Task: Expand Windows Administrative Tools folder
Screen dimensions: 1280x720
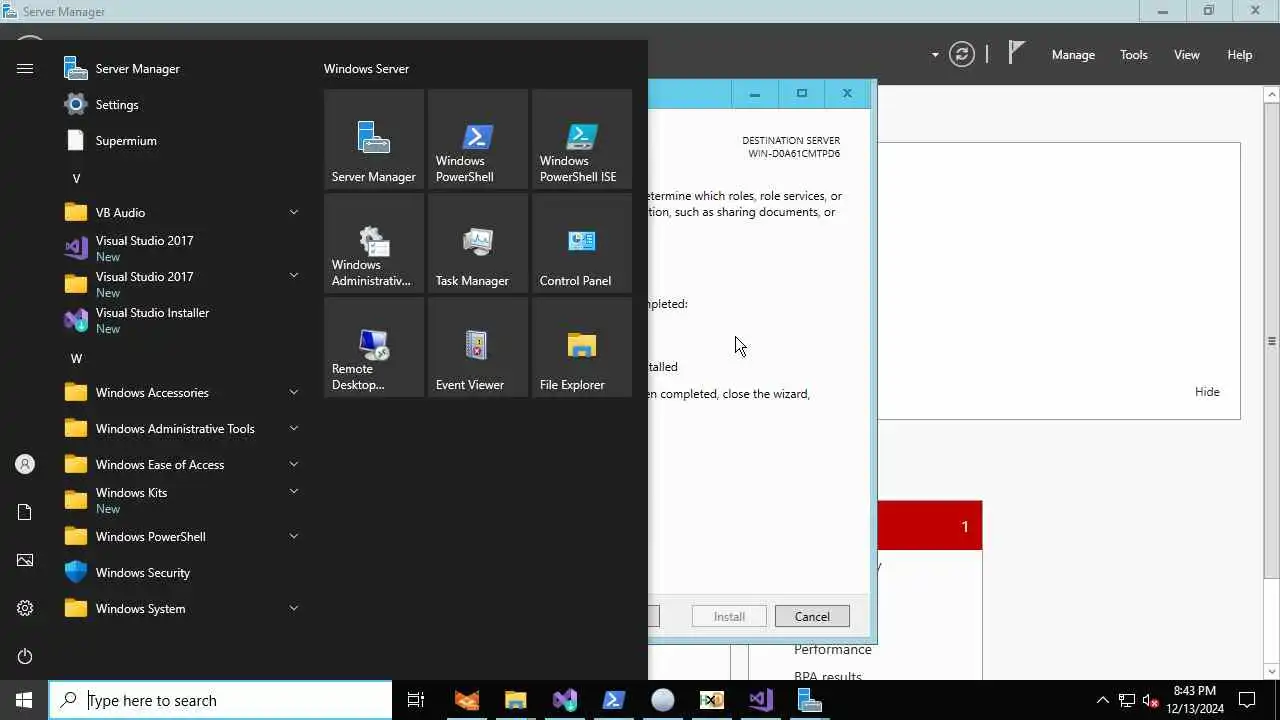Action: coord(183,429)
